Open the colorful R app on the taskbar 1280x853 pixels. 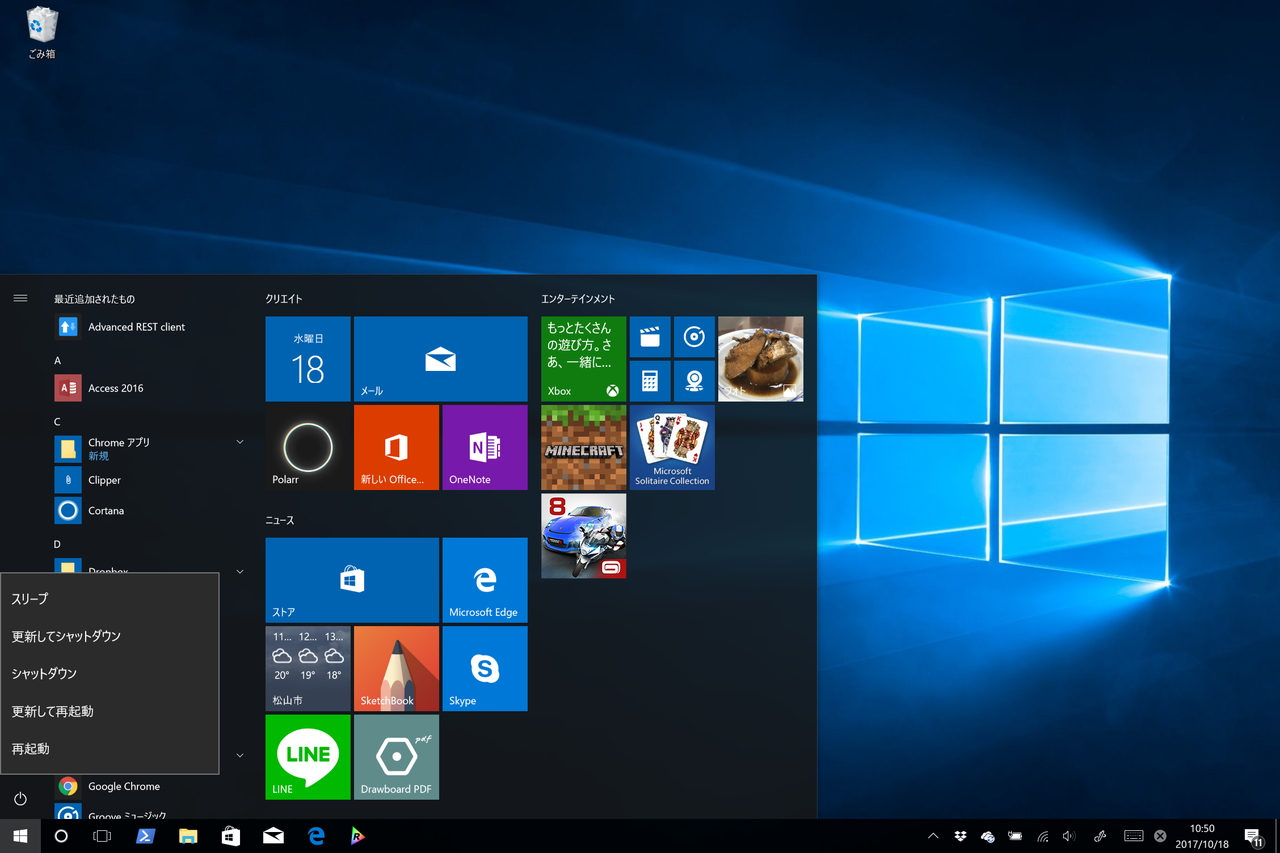tap(358, 836)
